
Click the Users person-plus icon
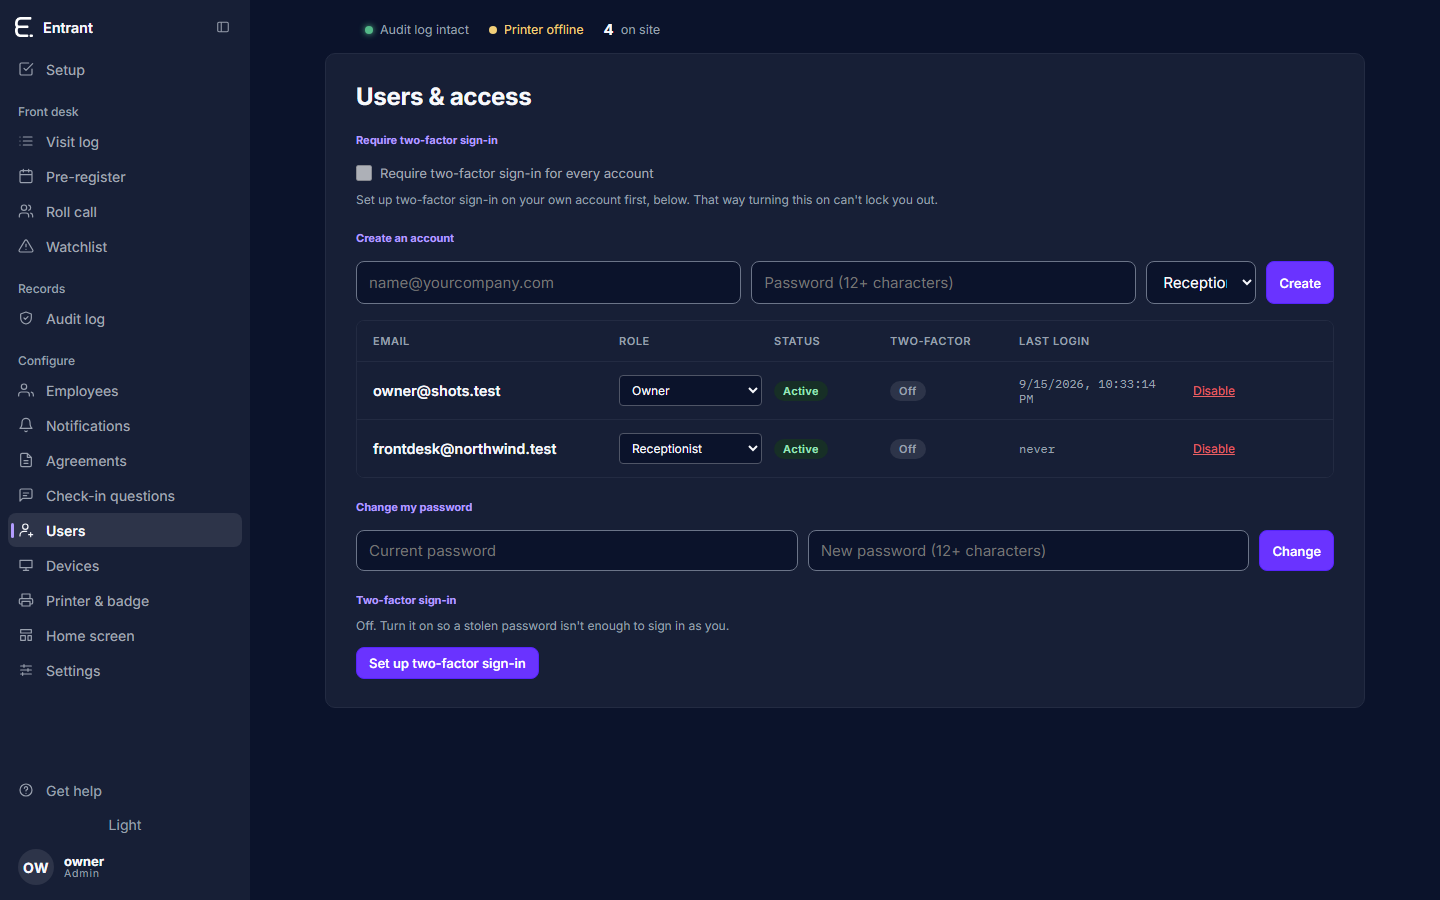coord(26,530)
